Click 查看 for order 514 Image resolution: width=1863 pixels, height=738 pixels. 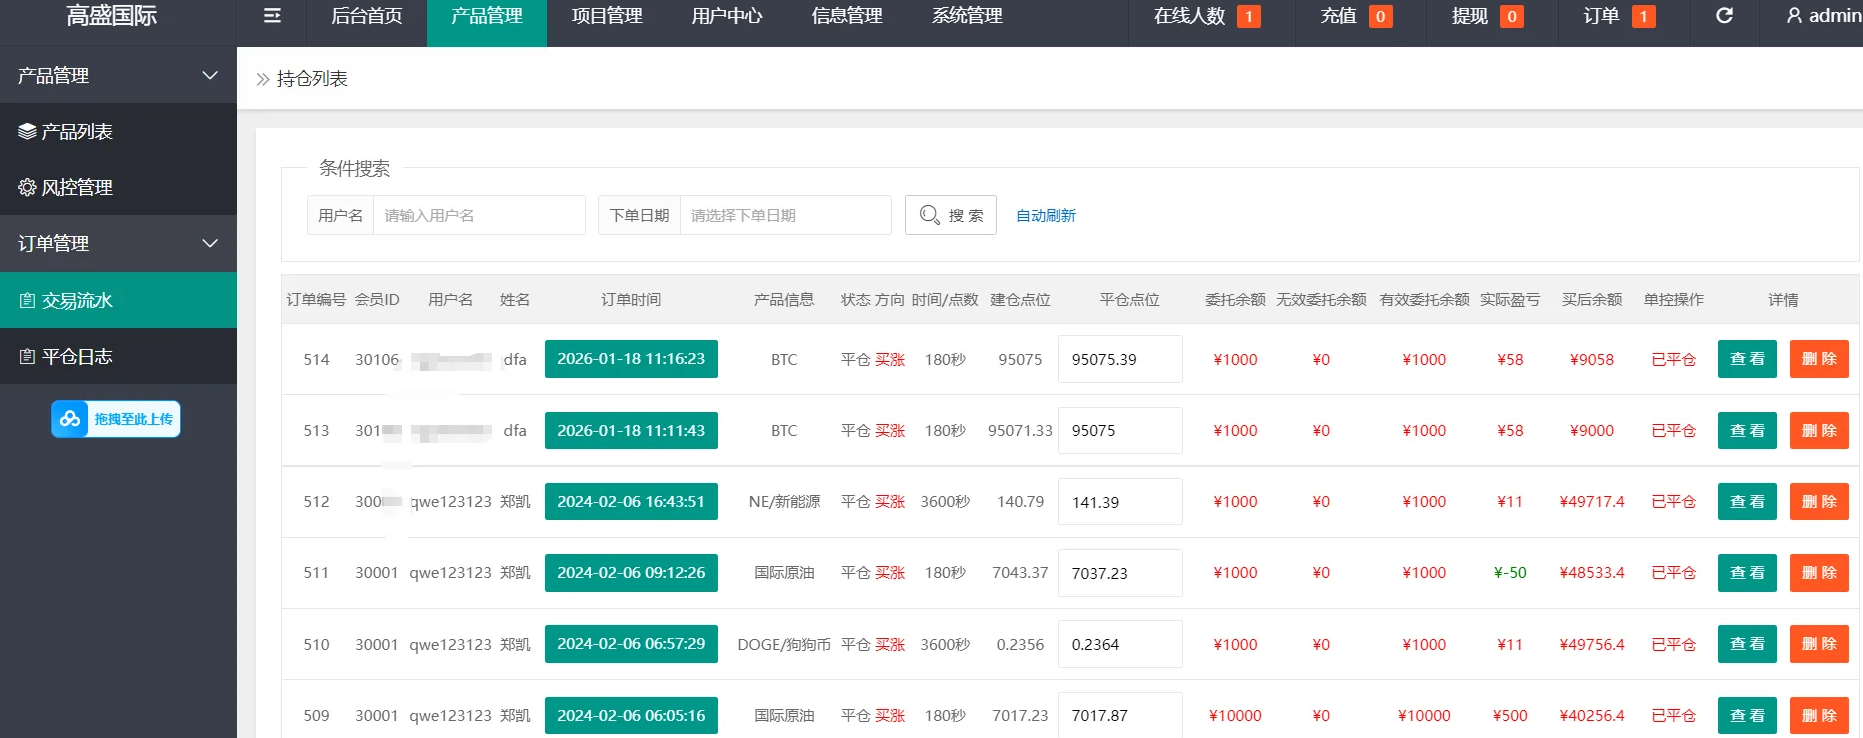(x=1747, y=359)
